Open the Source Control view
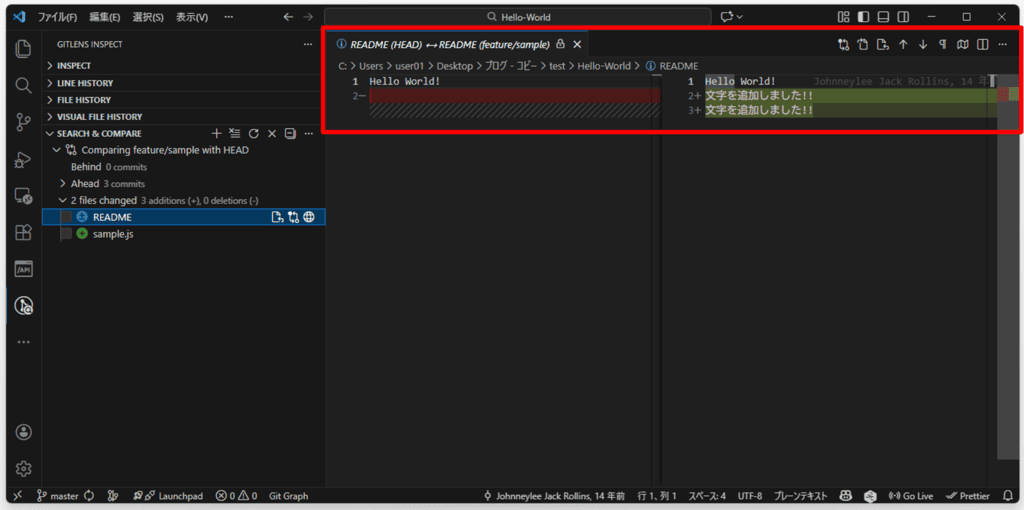 click(x=24, y=122)
